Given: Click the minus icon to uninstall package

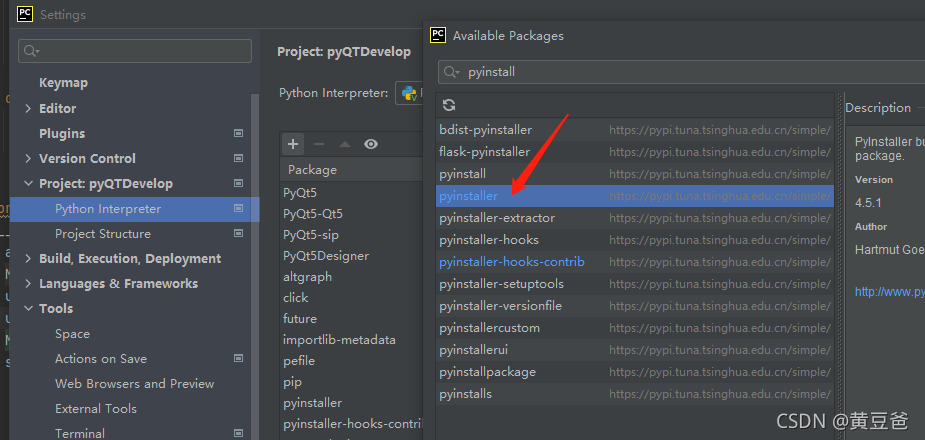Looking at the screenshot, I should pos(319,144).
